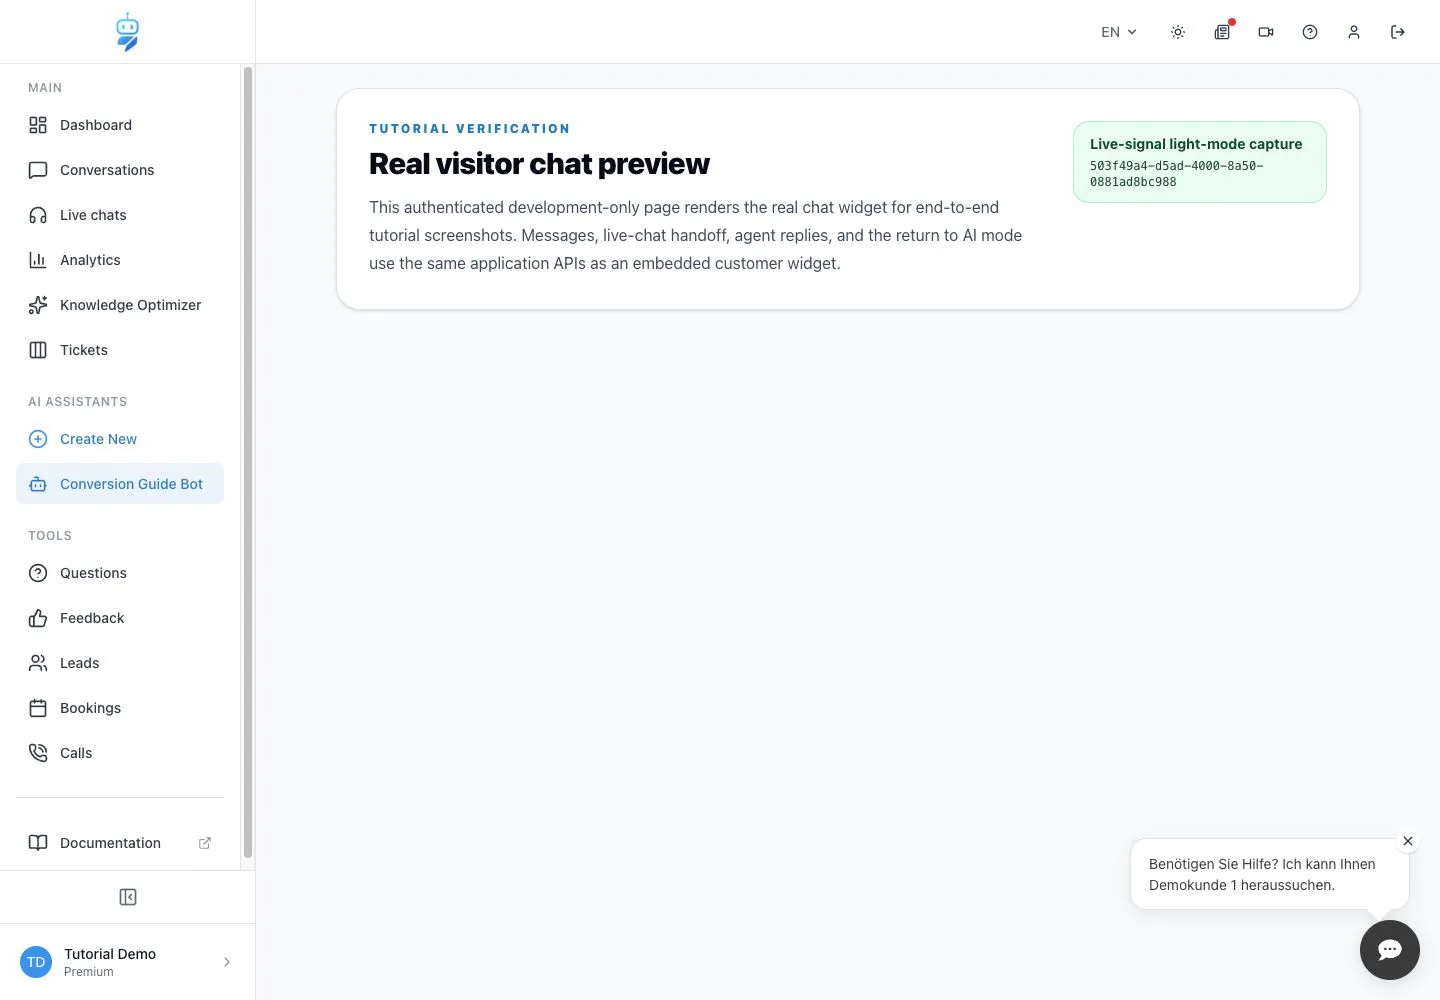Click the Dashboard grid icon
This screenshot has height=1000, width=1440.
coord(38,125)
